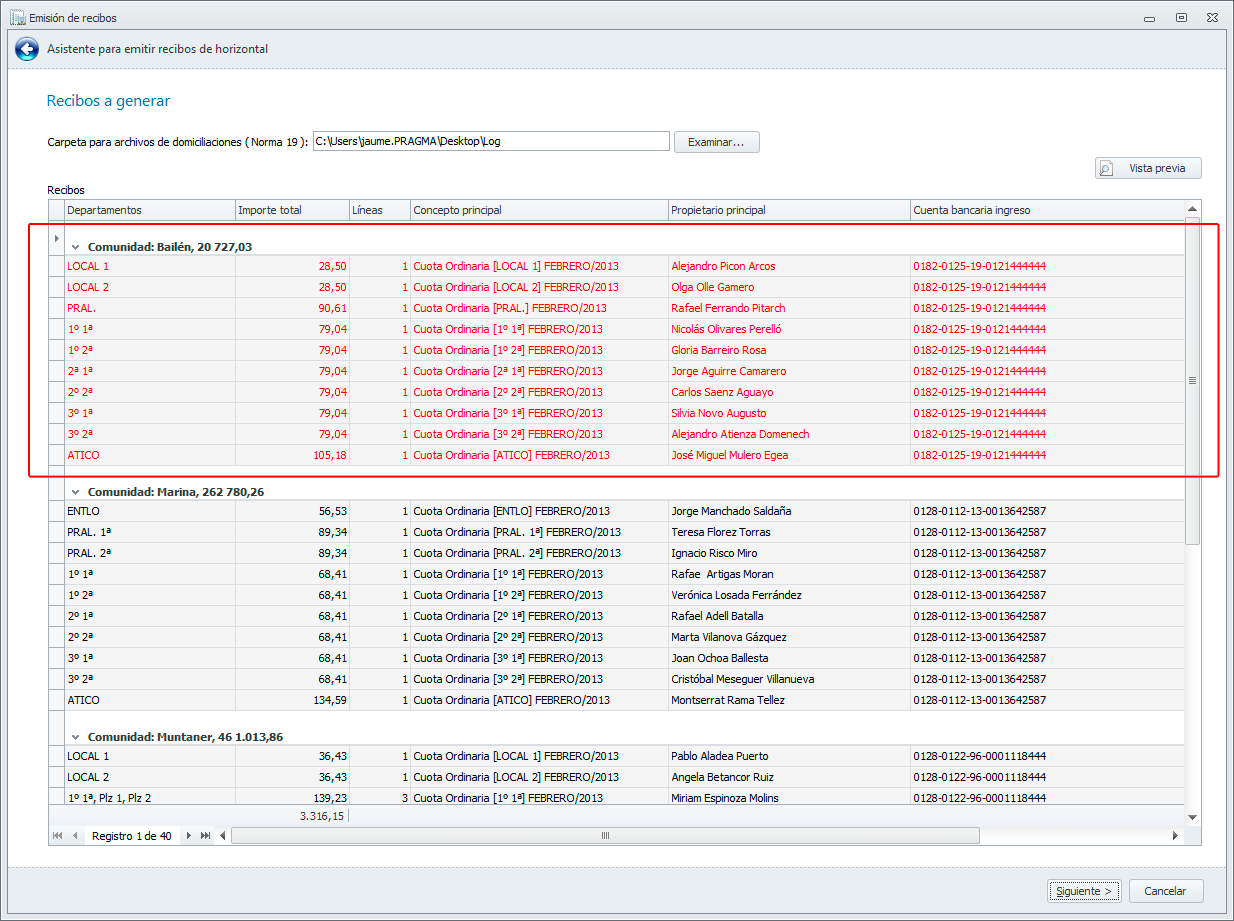Click the domiciliaciones folder path field
Screen dimensions: 1234x921
point(491,141)
